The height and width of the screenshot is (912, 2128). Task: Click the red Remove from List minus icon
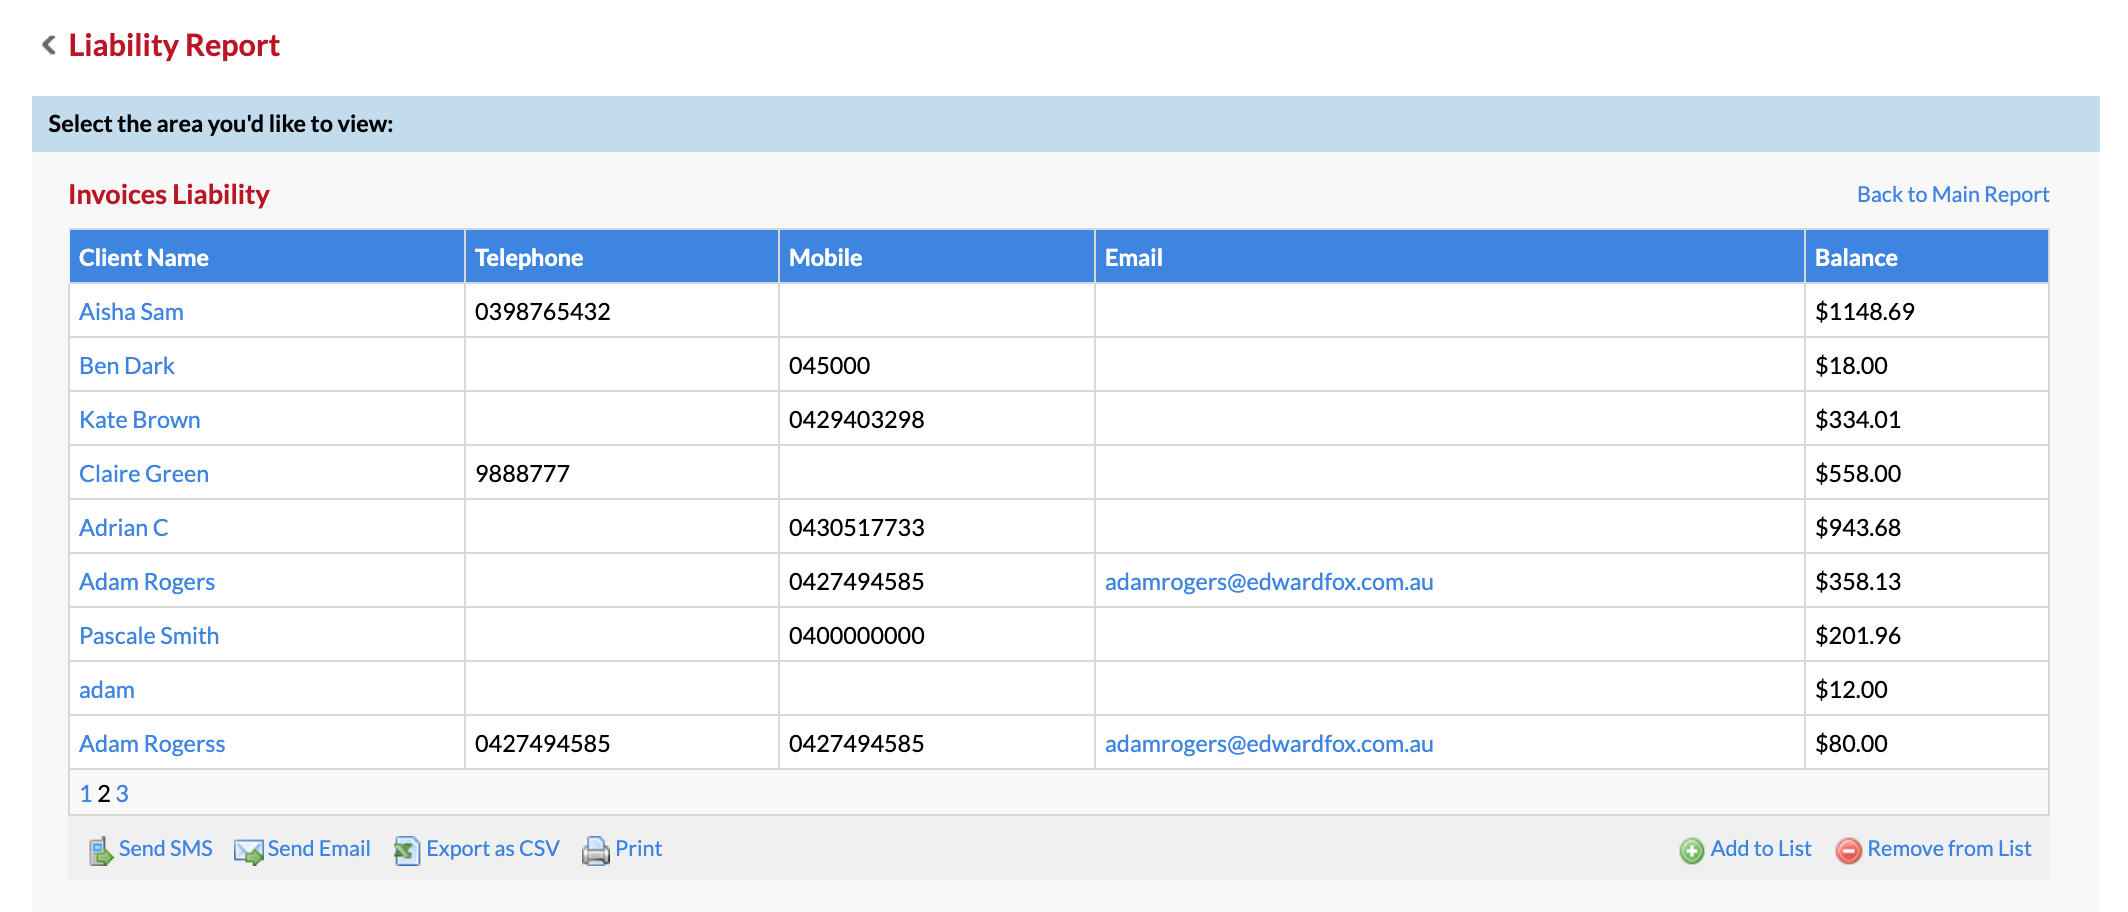click(1849, 850)
